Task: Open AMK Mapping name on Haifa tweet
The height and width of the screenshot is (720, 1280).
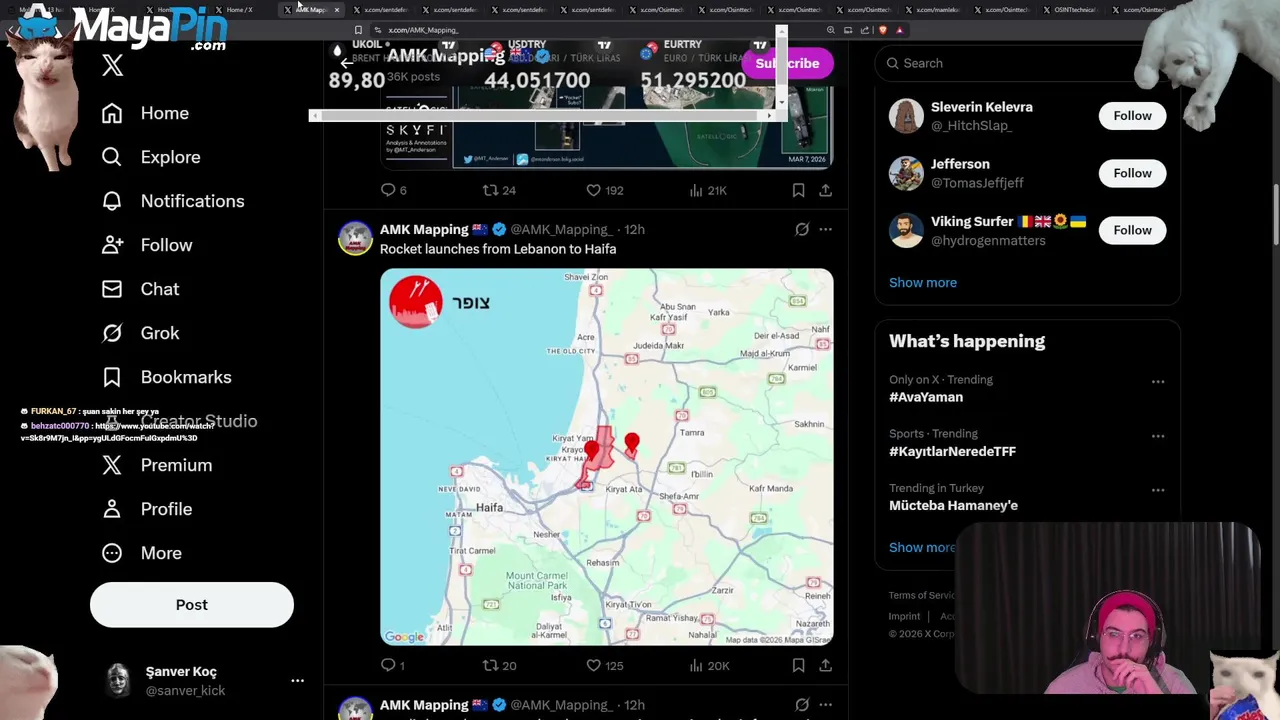Action: click(x=424, y=229)
